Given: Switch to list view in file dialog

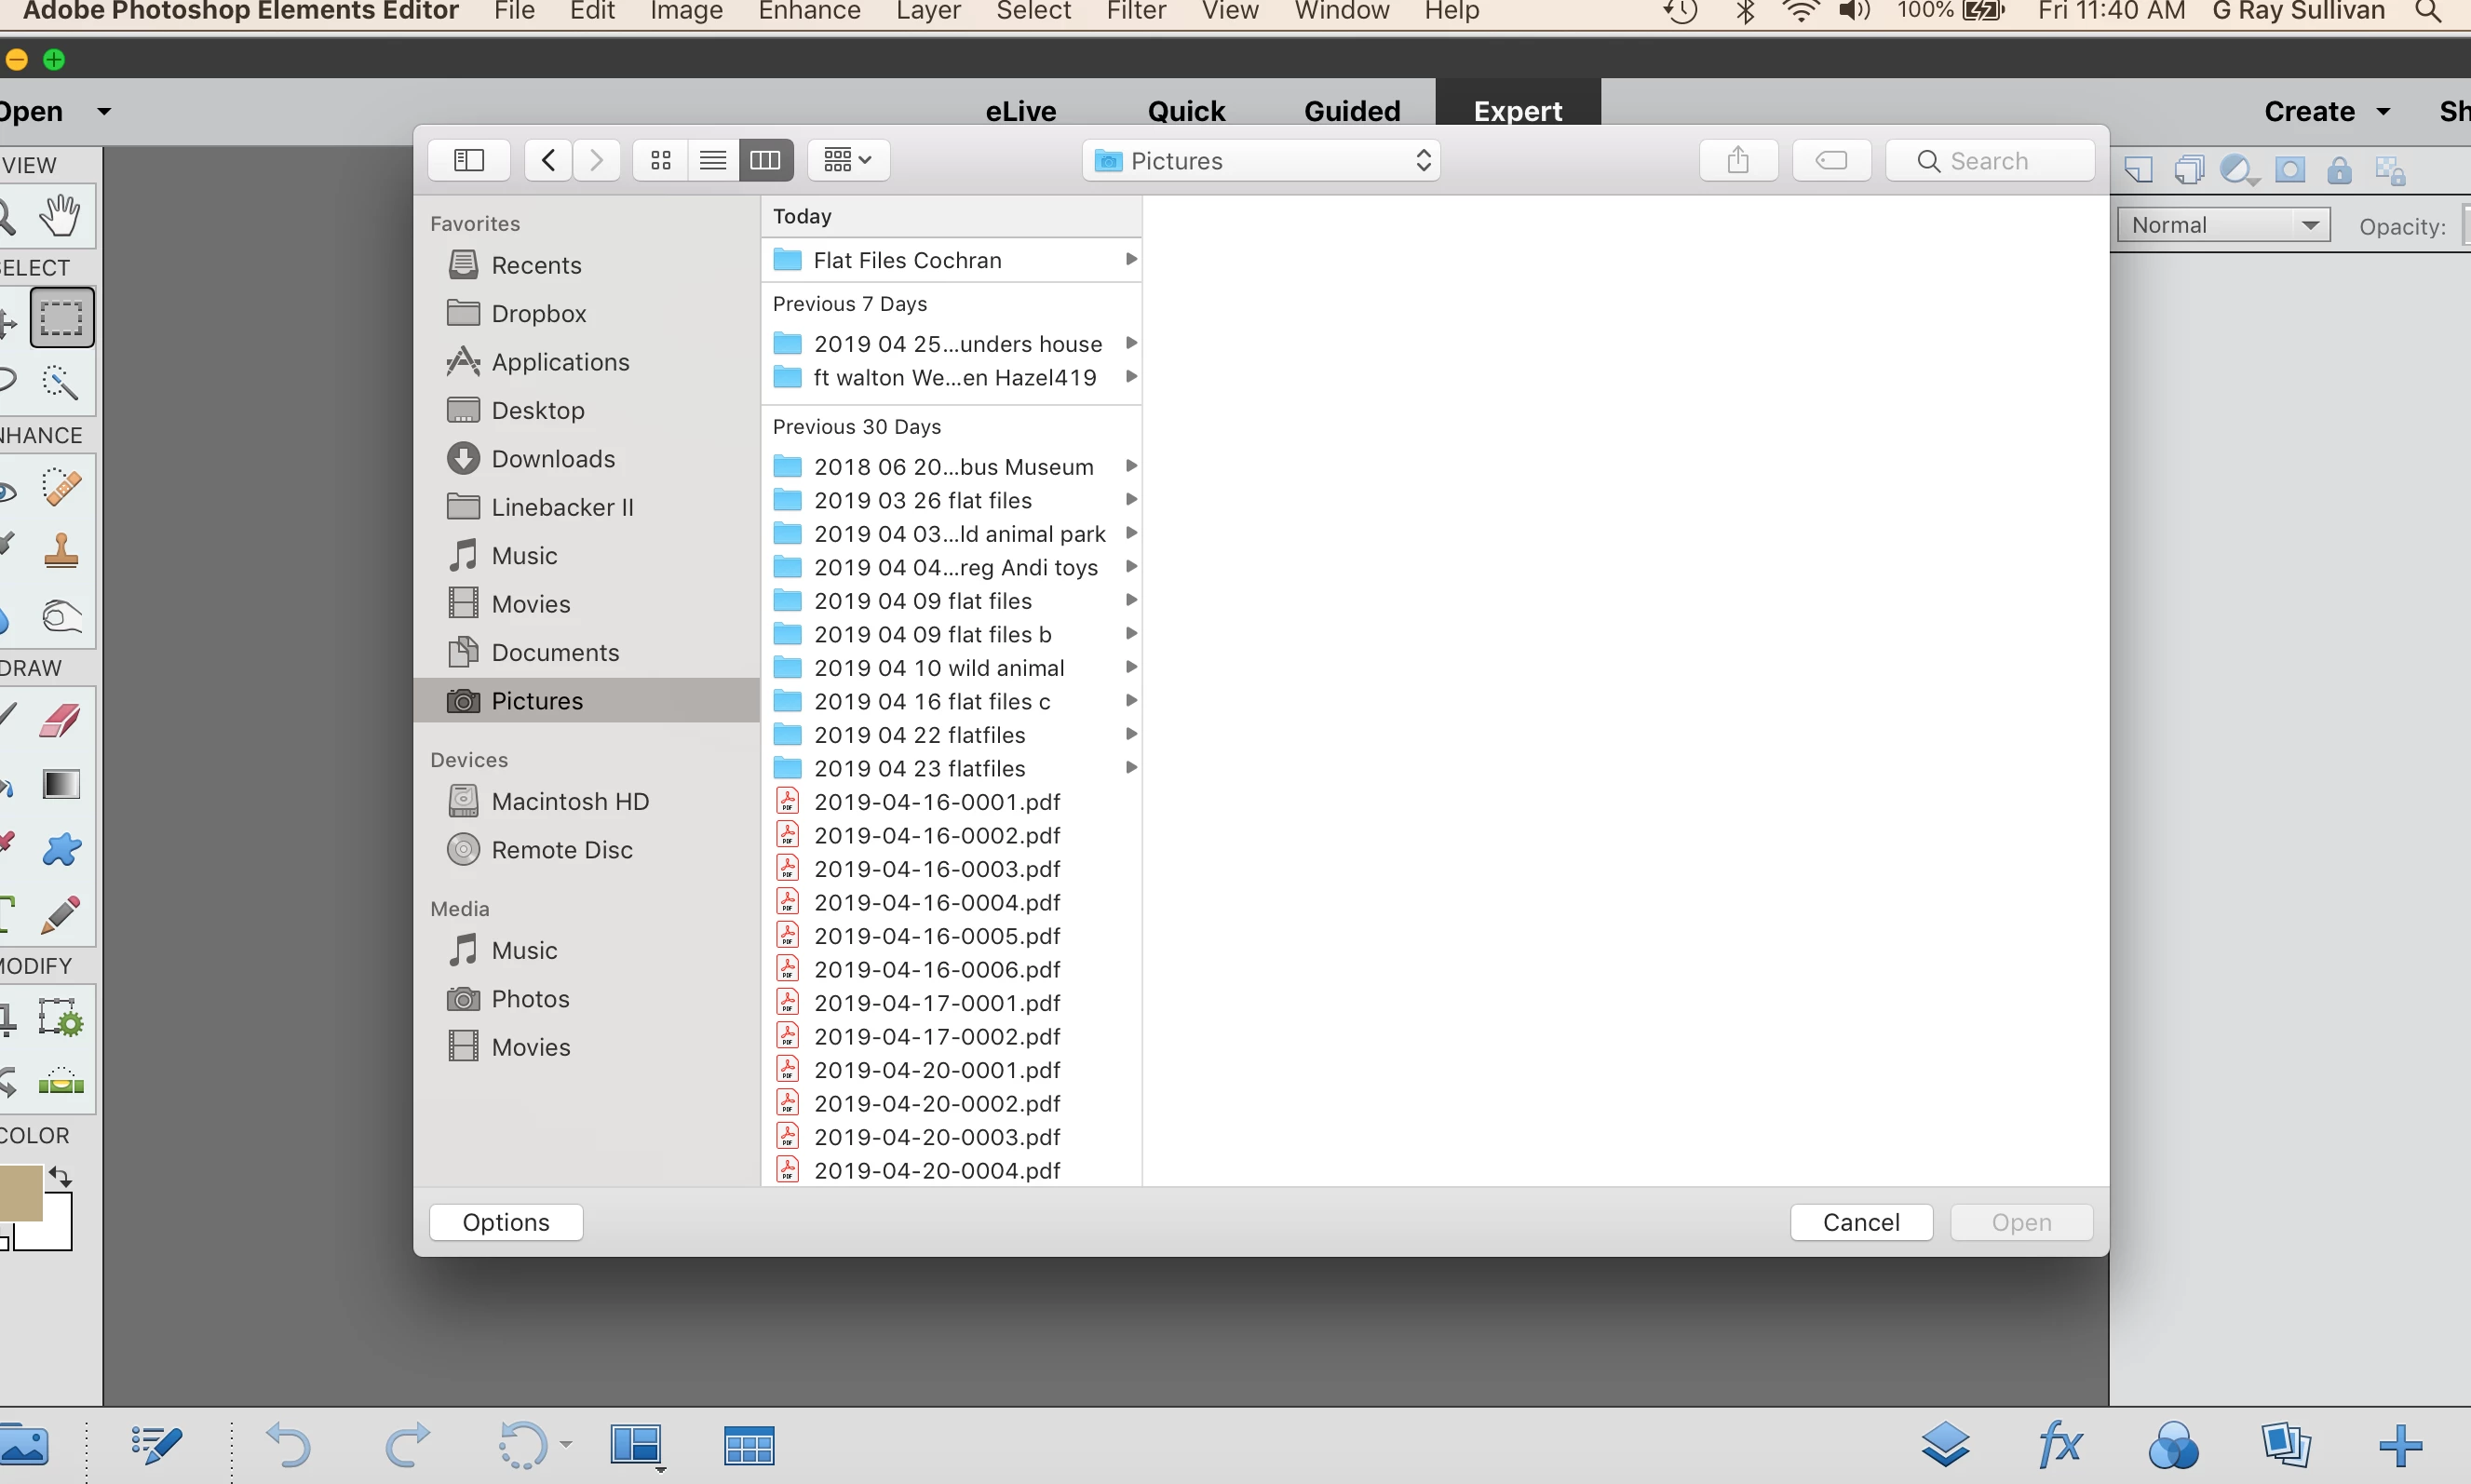Looking at the screenshot, I should click(x=713, y=160).
